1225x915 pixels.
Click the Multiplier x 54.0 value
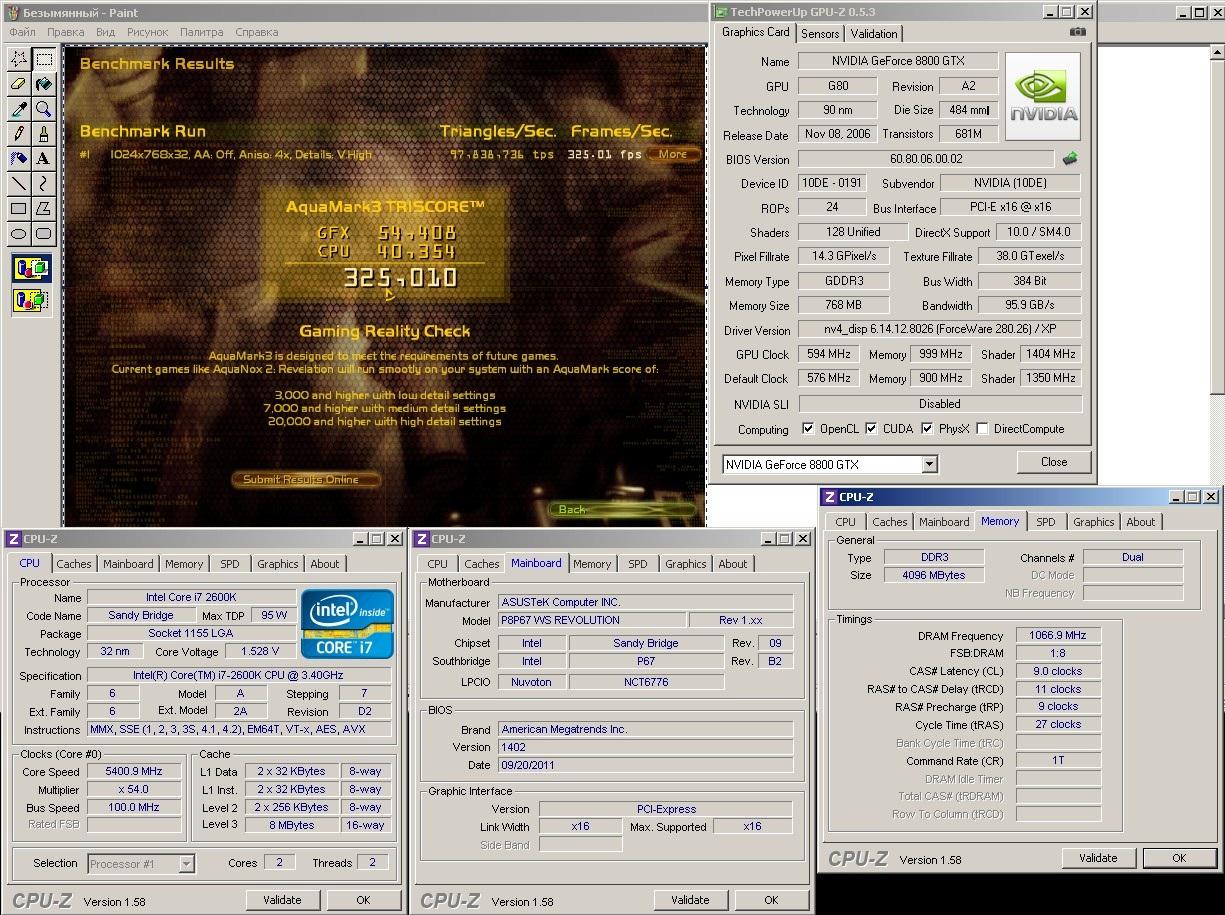134,790
